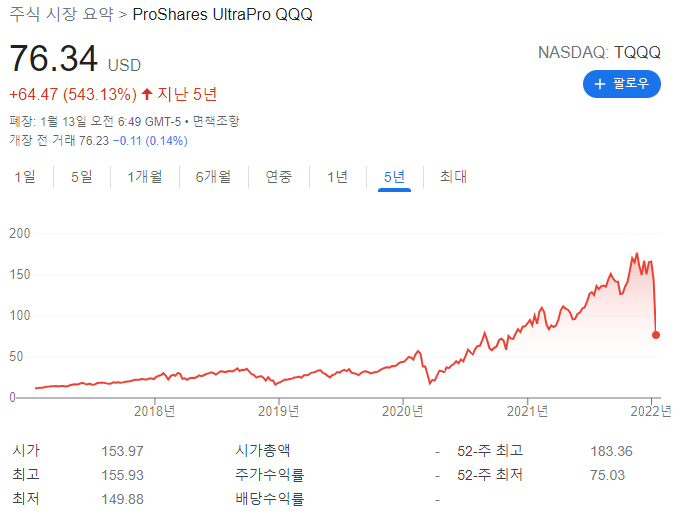Switch to the 1개월 chart range
The width and height of the screenshot is (690, 522).
tap(145, 177)
